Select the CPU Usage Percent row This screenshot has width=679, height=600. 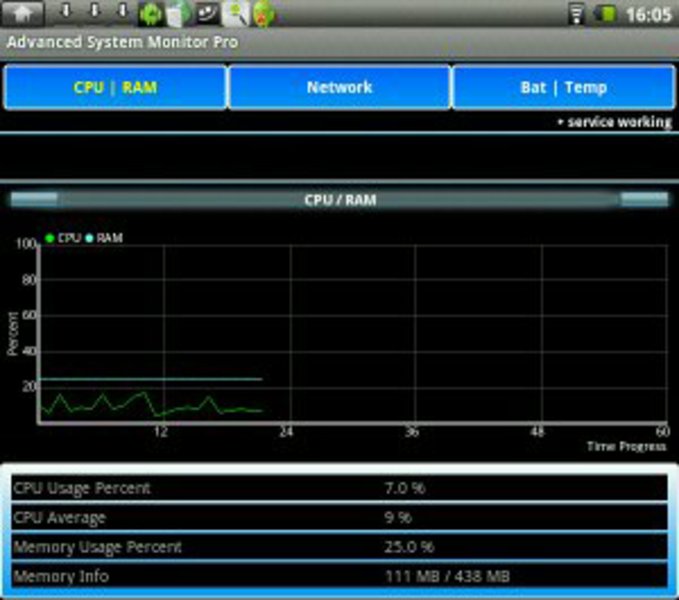pyautogui.click(x=340, y=488)
